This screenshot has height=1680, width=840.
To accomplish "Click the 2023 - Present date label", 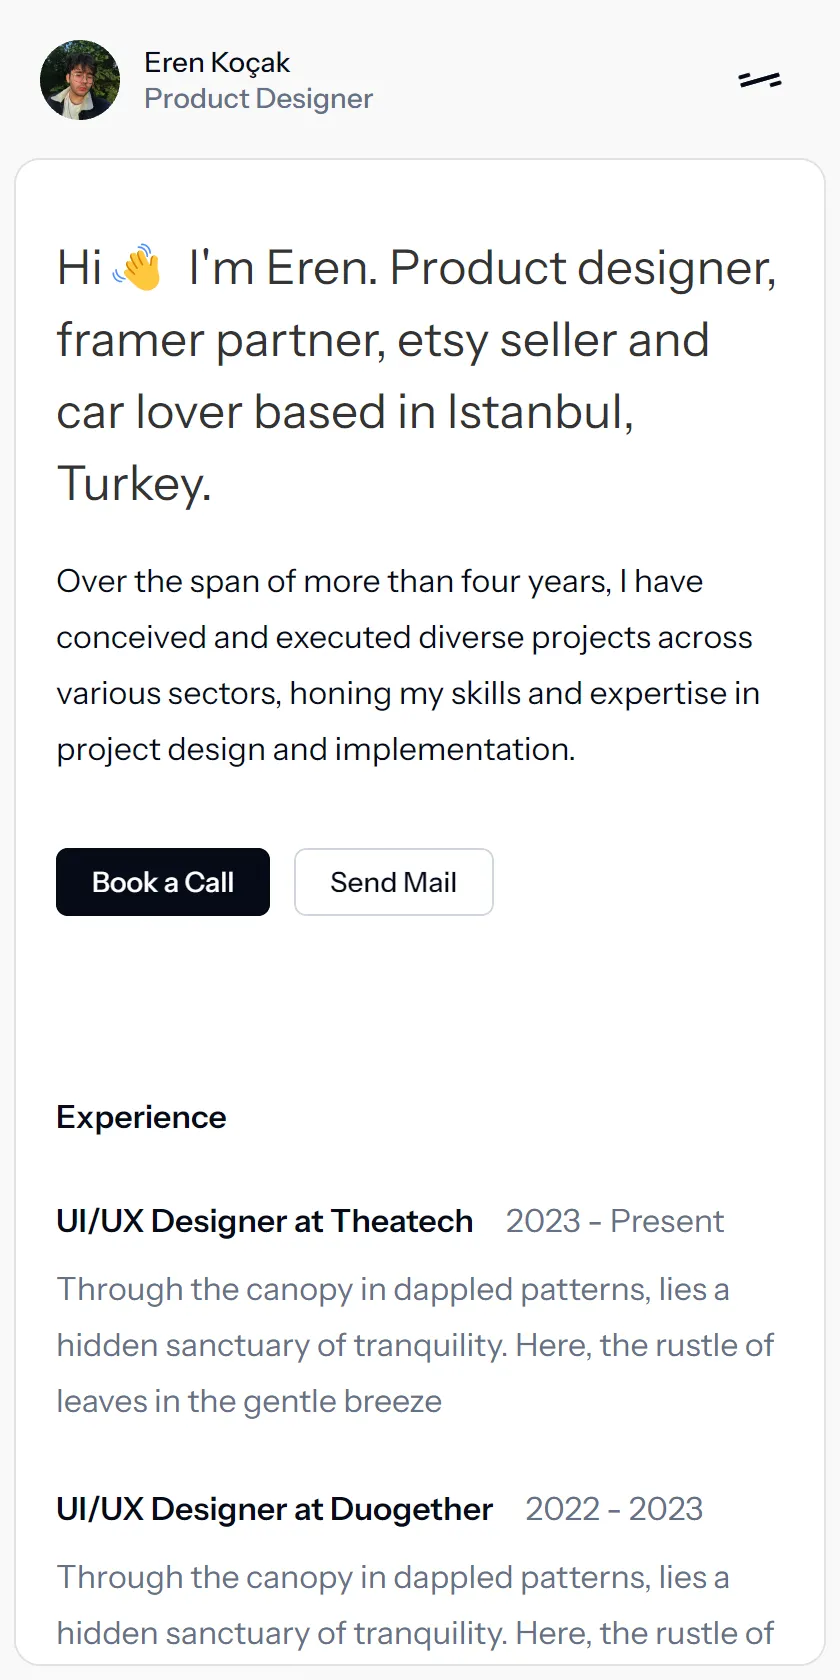I will (615, 1221).
